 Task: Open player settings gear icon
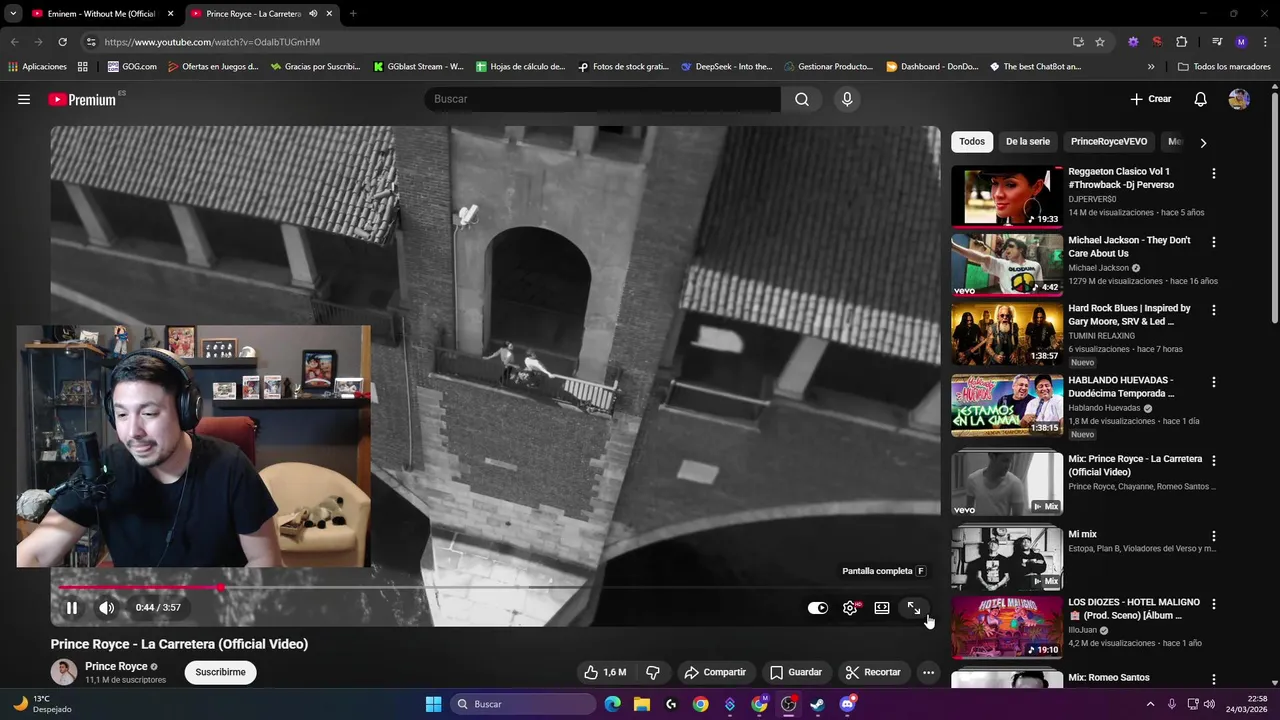(x=850, y=607)
